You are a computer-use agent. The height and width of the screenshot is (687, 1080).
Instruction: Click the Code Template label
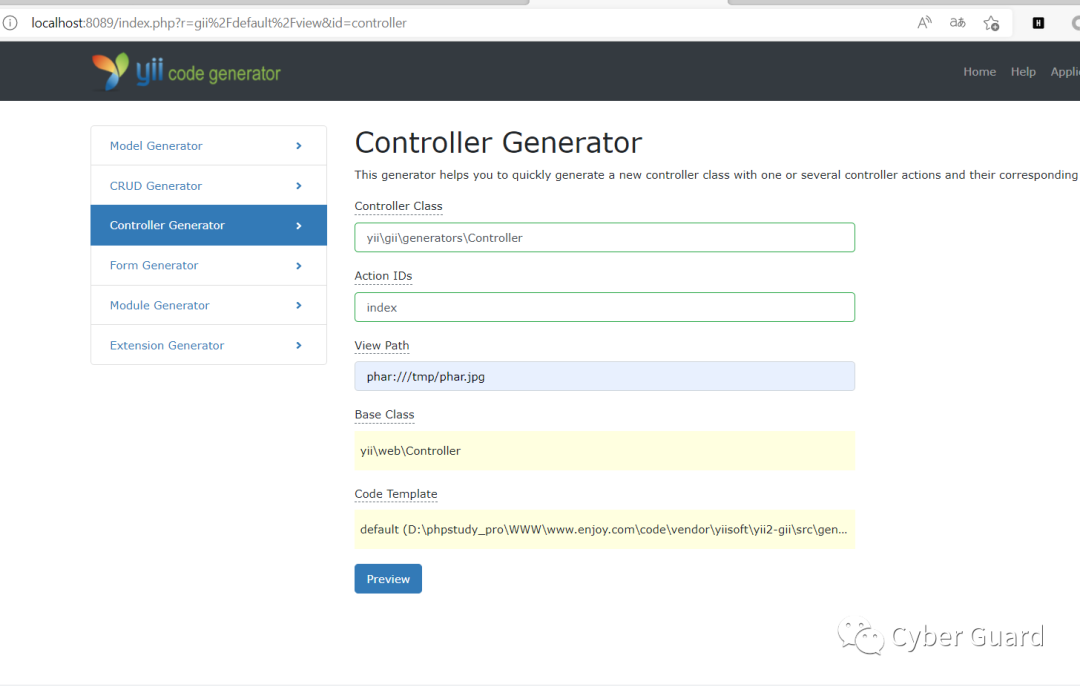[395, 494]
